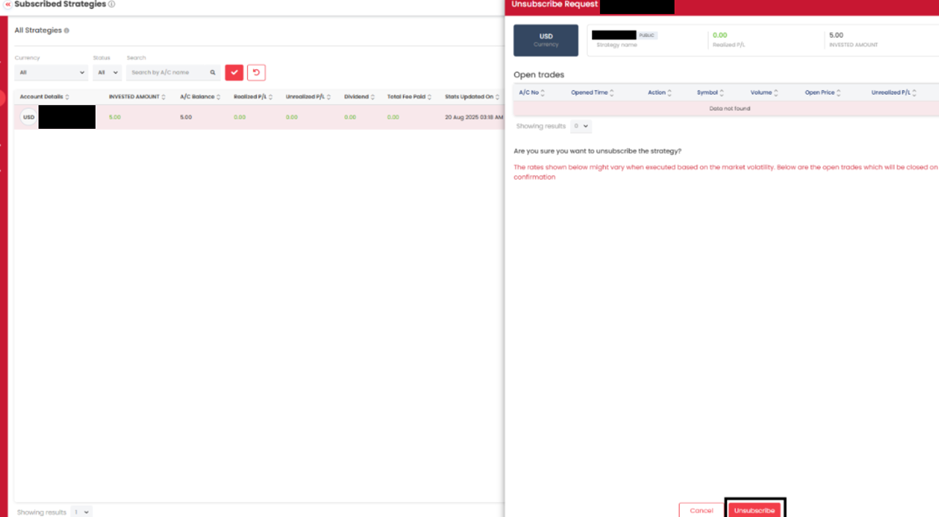Sort by Invested Amount column arrows
The height and width of the screenshot is (517, 939).
[166, 97]
